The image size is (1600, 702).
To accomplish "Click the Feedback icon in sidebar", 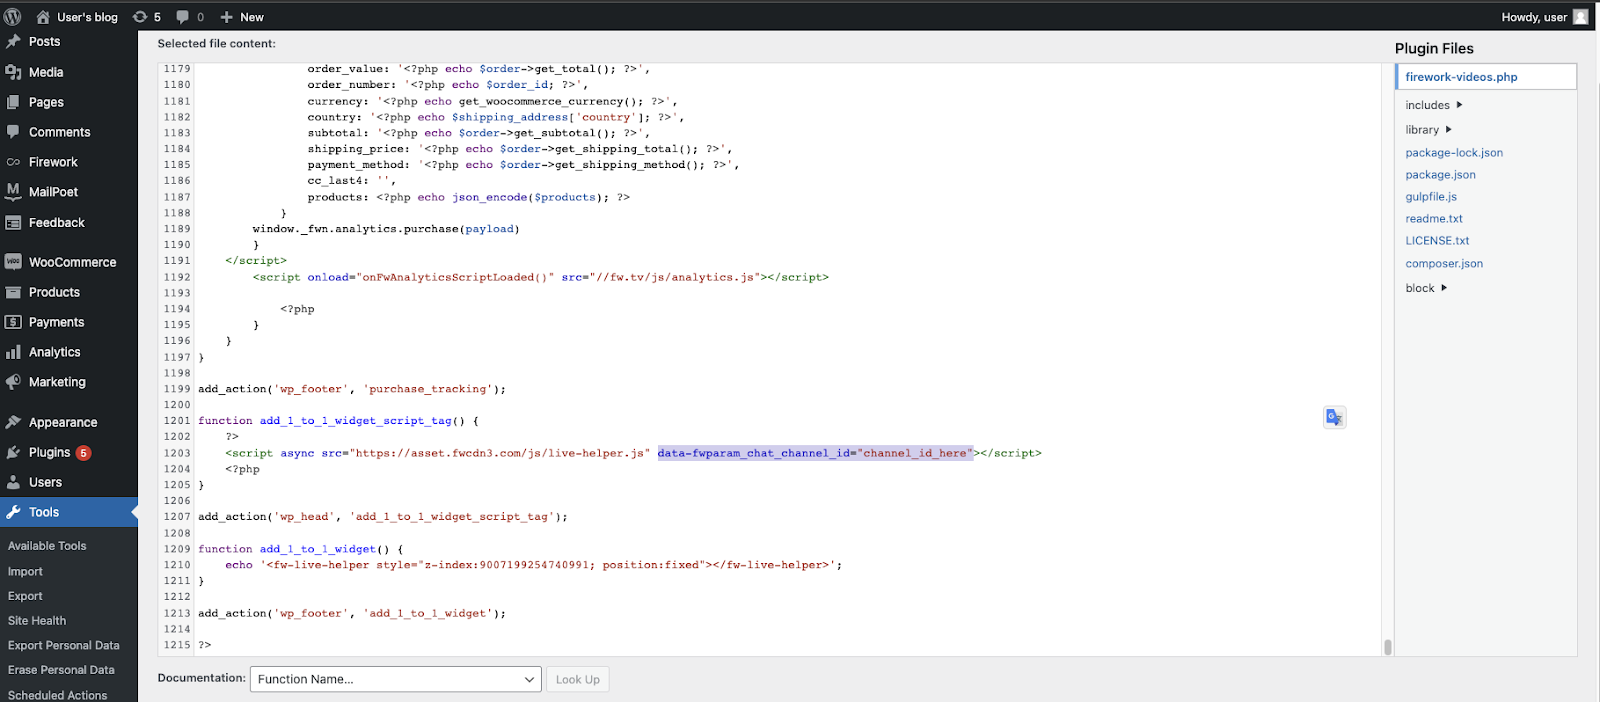I will 13,223.
